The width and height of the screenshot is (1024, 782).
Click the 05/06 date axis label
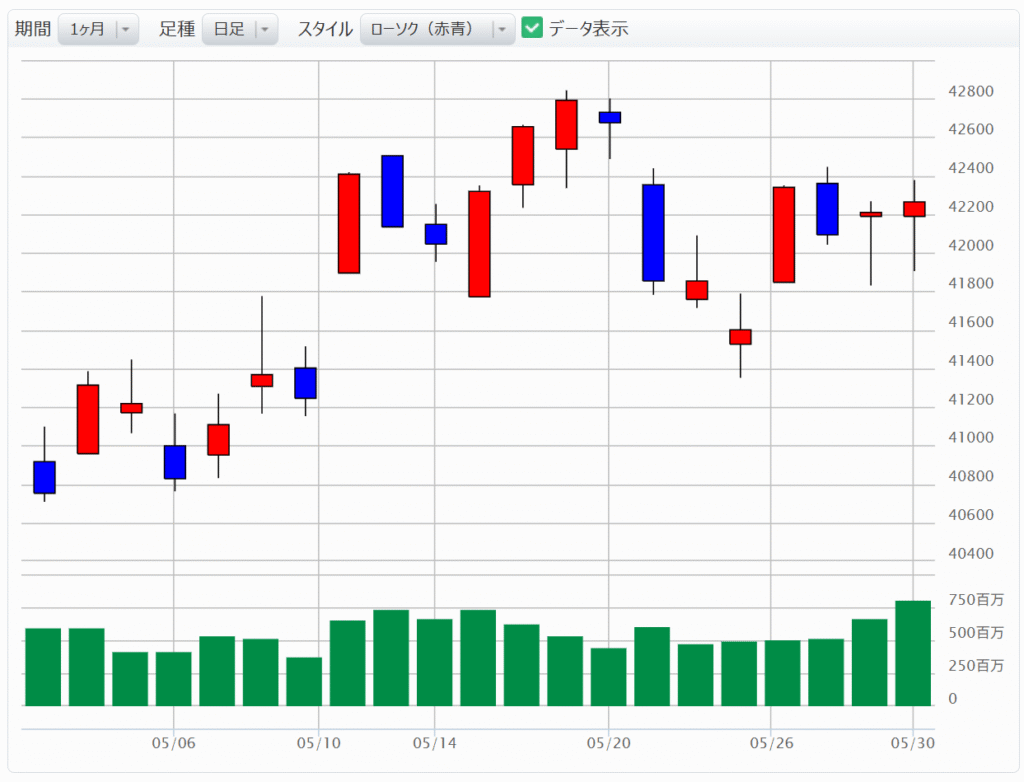click(x=174, y=743)
